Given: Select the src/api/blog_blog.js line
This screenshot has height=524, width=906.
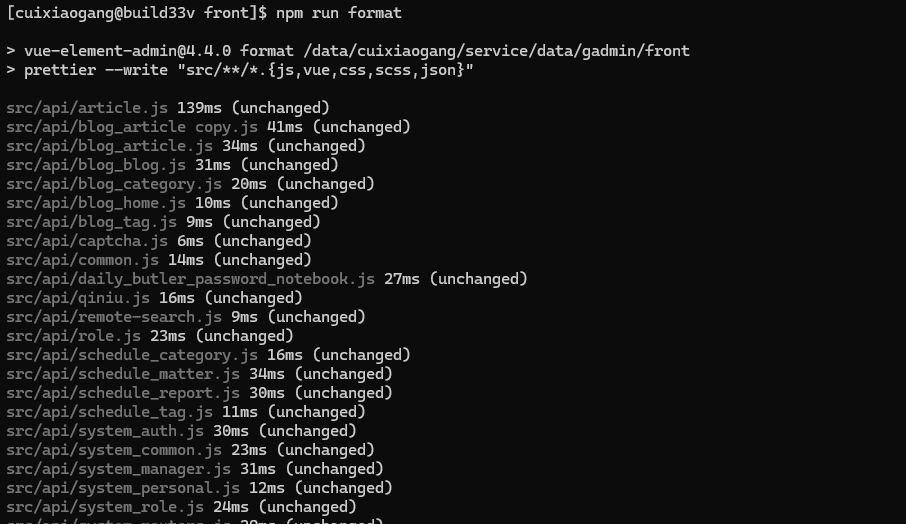Looking at the screenshot, I should pyautogui.click(x=172, y=165).
